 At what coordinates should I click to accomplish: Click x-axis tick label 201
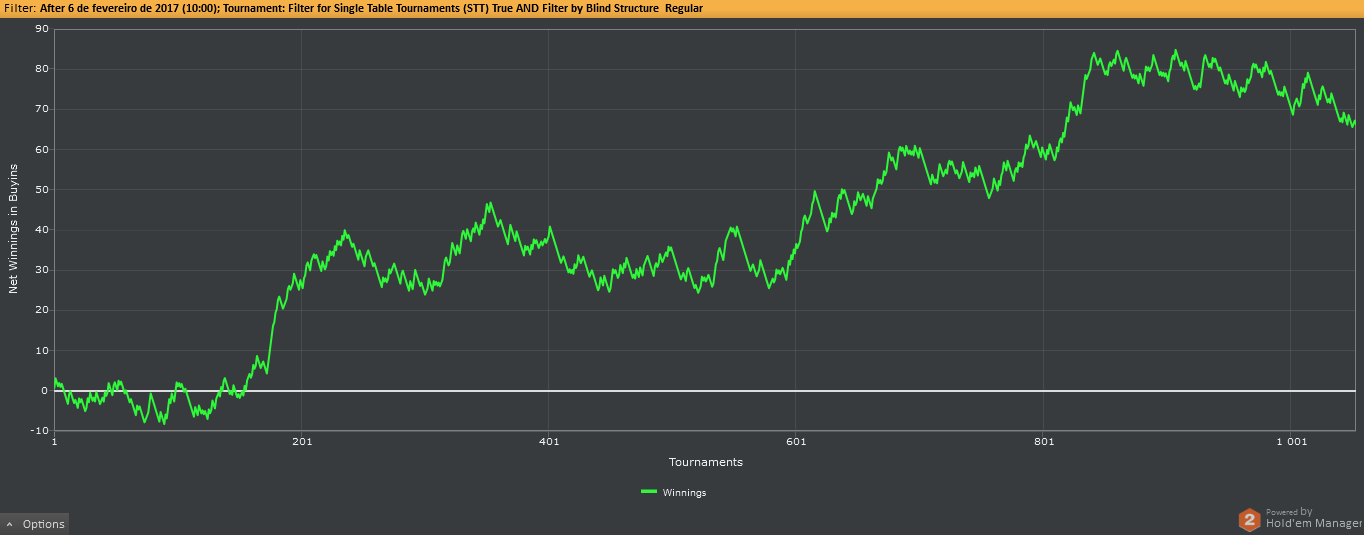pos(301,441)
